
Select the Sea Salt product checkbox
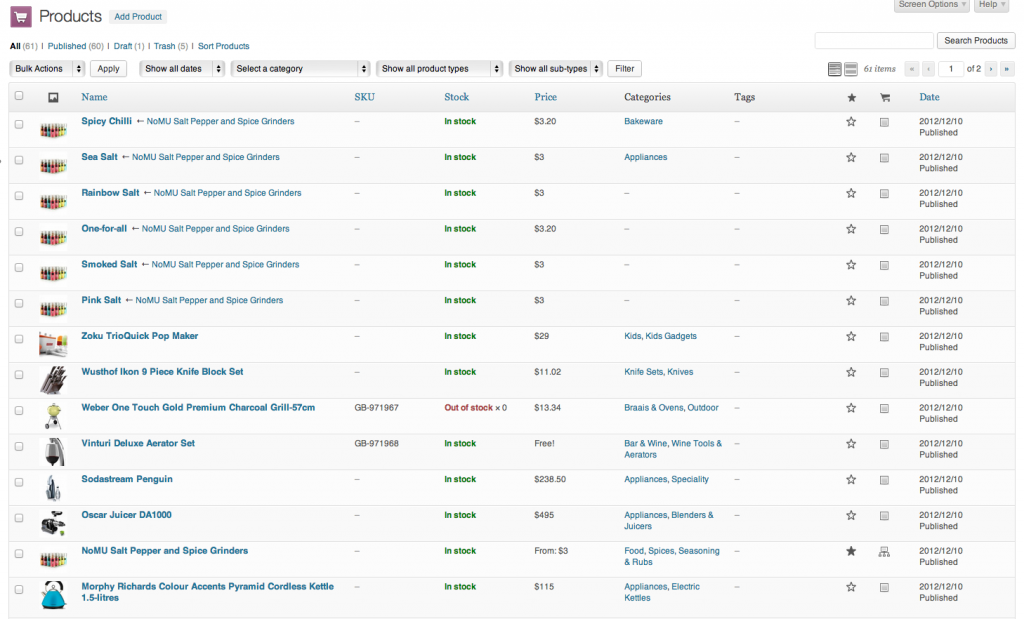(x=19, y=160)
